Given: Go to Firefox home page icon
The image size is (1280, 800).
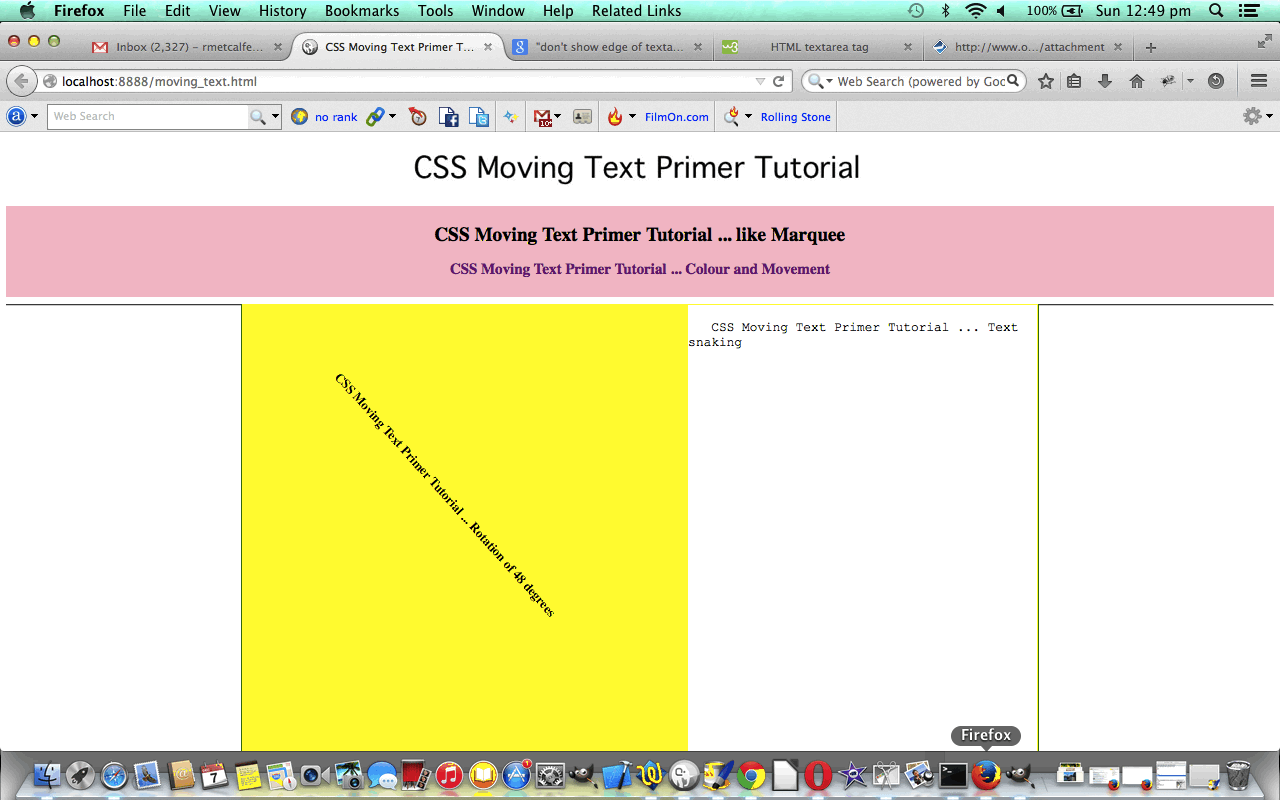Looking at the screenshot, I should pyautogui.click(x=1137, y=81).
